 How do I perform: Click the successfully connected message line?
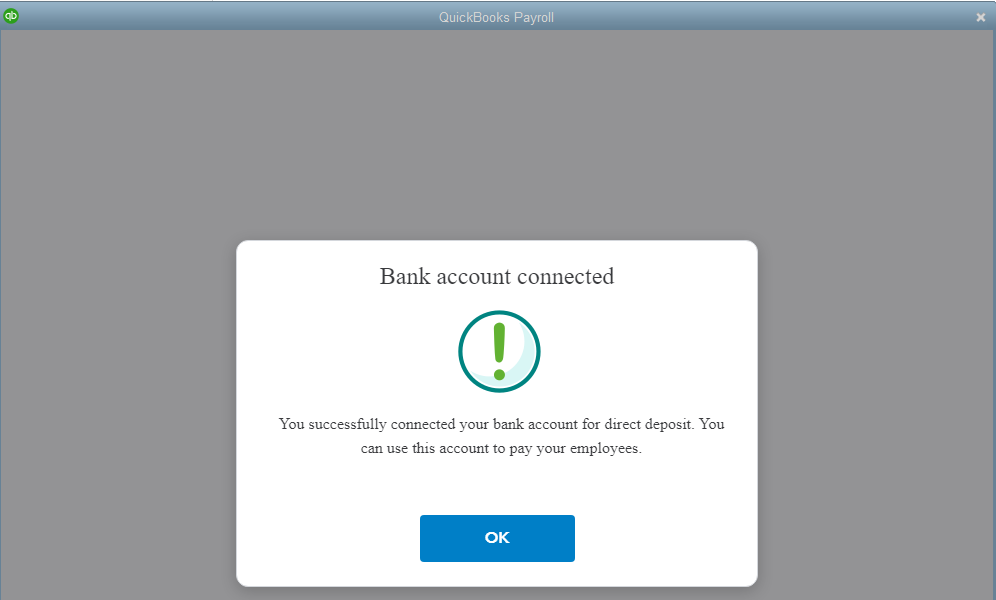pos(501,424)
